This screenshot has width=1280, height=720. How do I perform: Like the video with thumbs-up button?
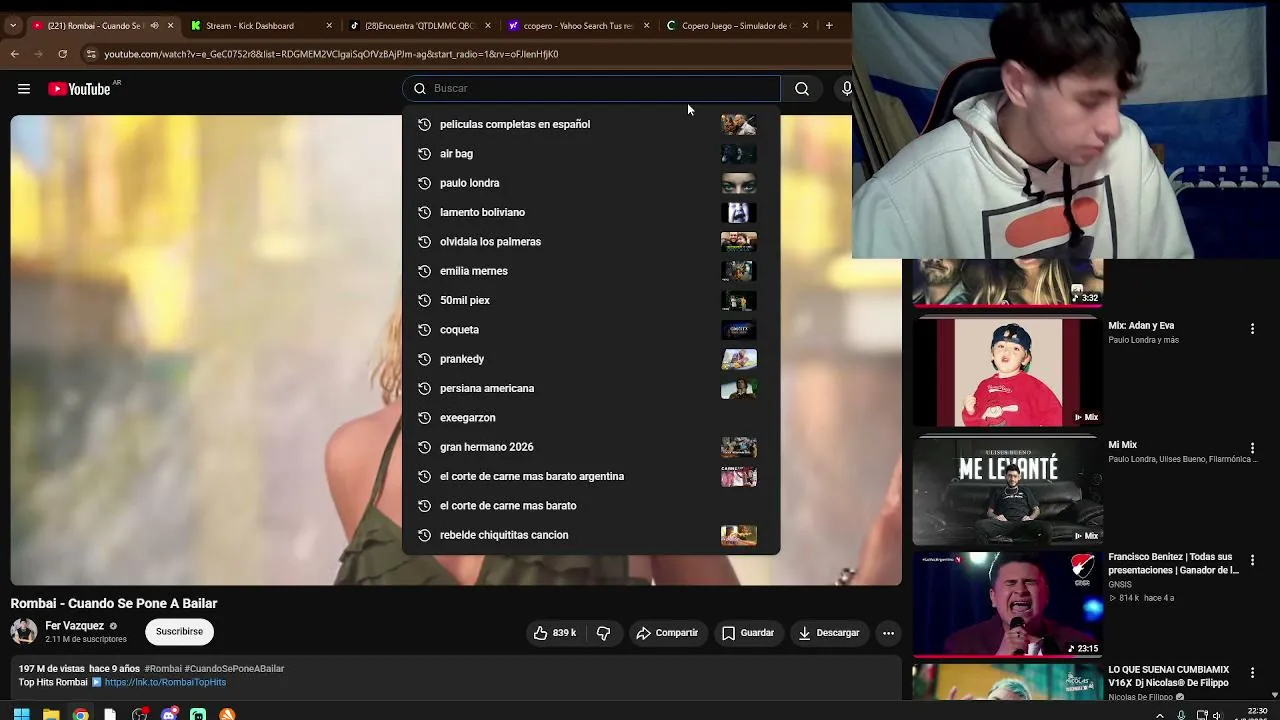[x=555, y=633]
